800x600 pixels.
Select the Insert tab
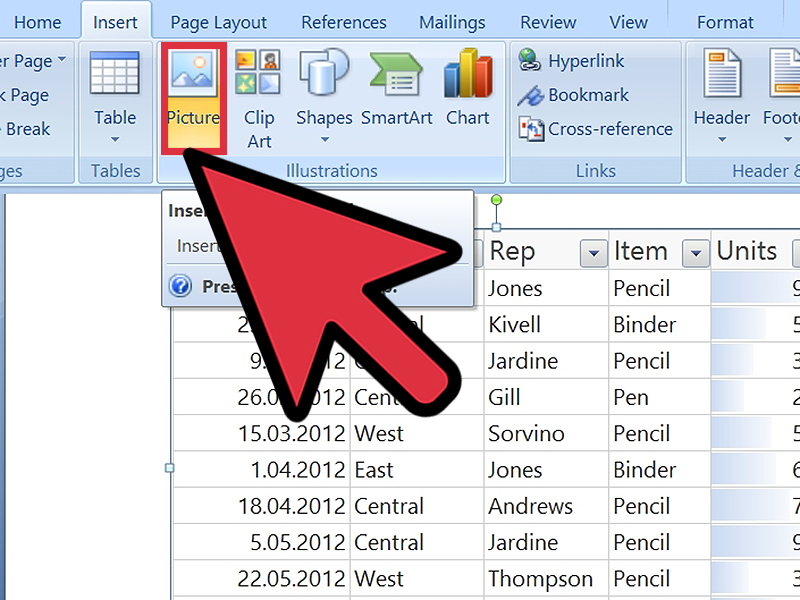(115, 22)
